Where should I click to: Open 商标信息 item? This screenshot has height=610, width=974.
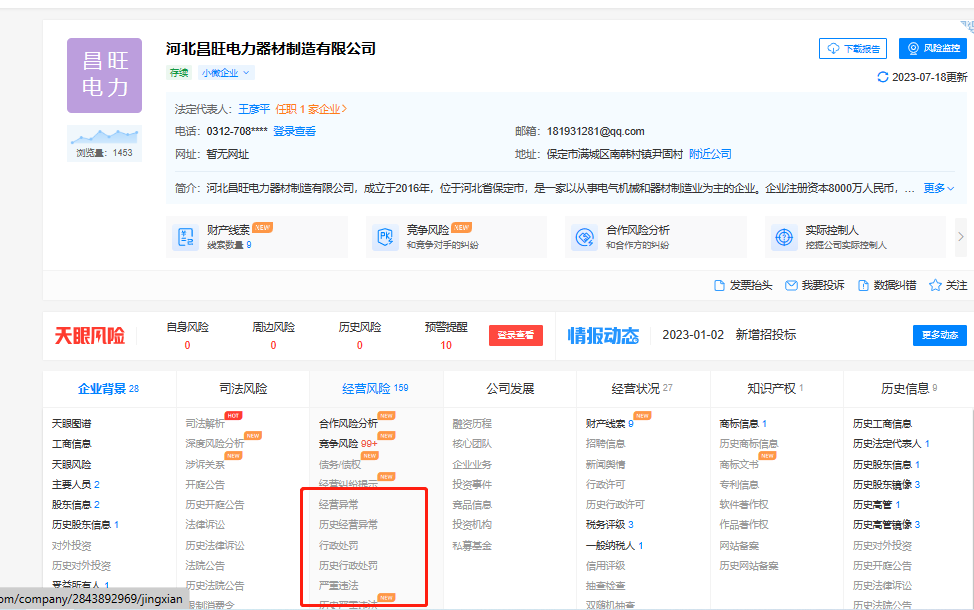click(744, 424)
